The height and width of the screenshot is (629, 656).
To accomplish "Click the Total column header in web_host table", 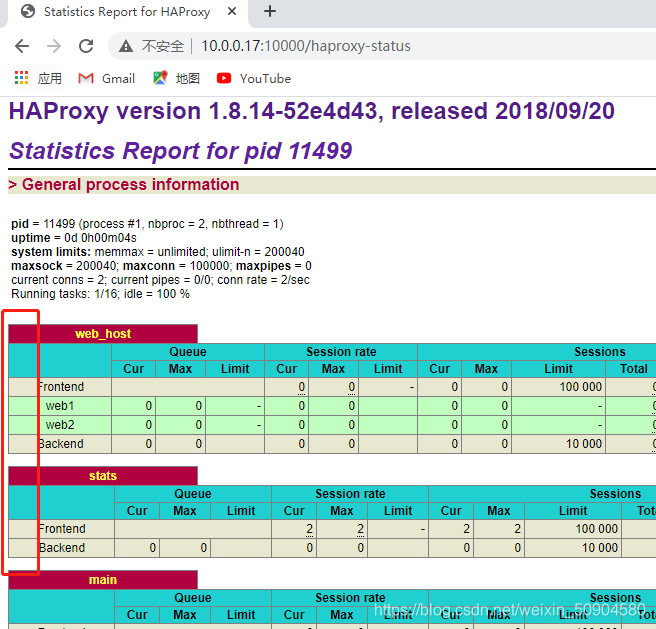I will pyautogui.click(x=633, y=369).
